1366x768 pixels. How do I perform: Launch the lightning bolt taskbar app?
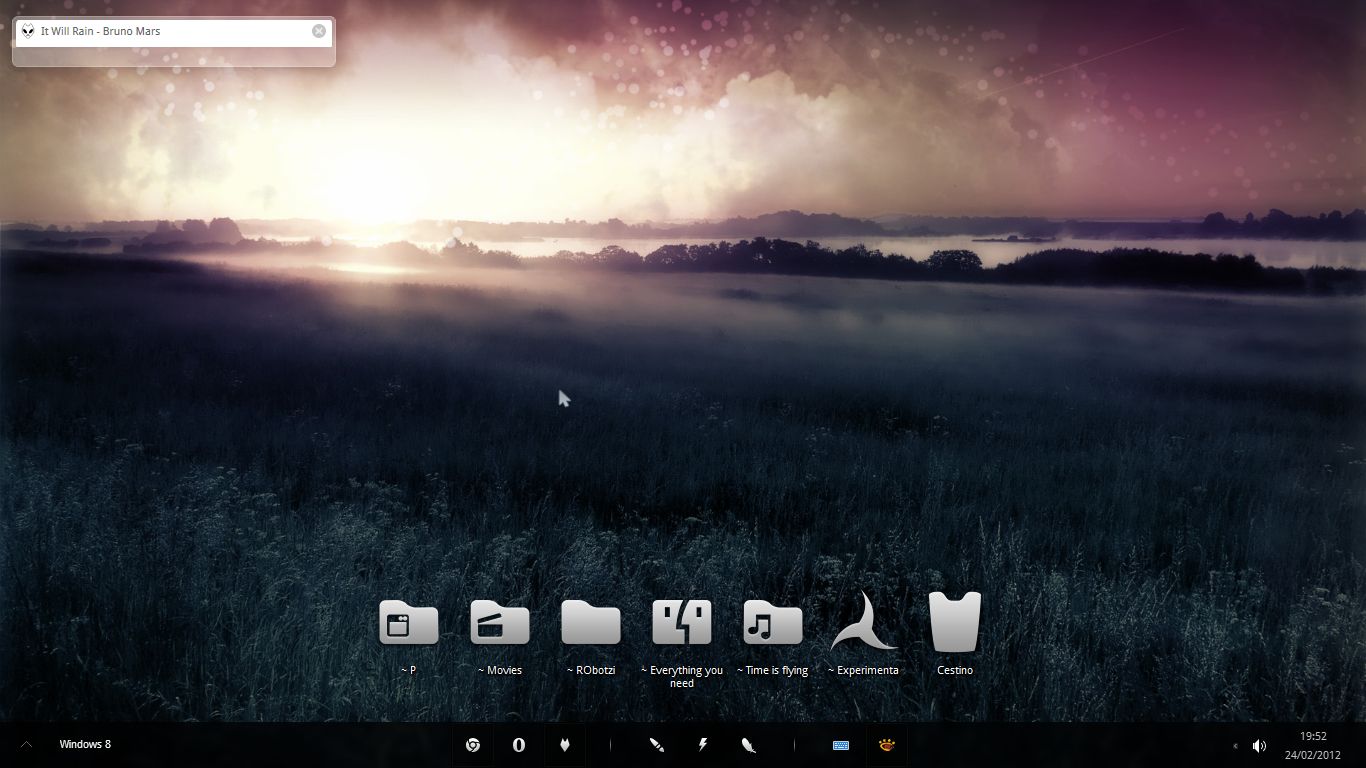[703, 745]
